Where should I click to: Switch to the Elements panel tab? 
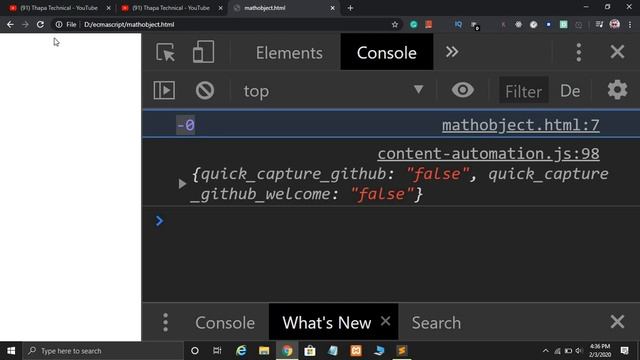pos(289,53)
